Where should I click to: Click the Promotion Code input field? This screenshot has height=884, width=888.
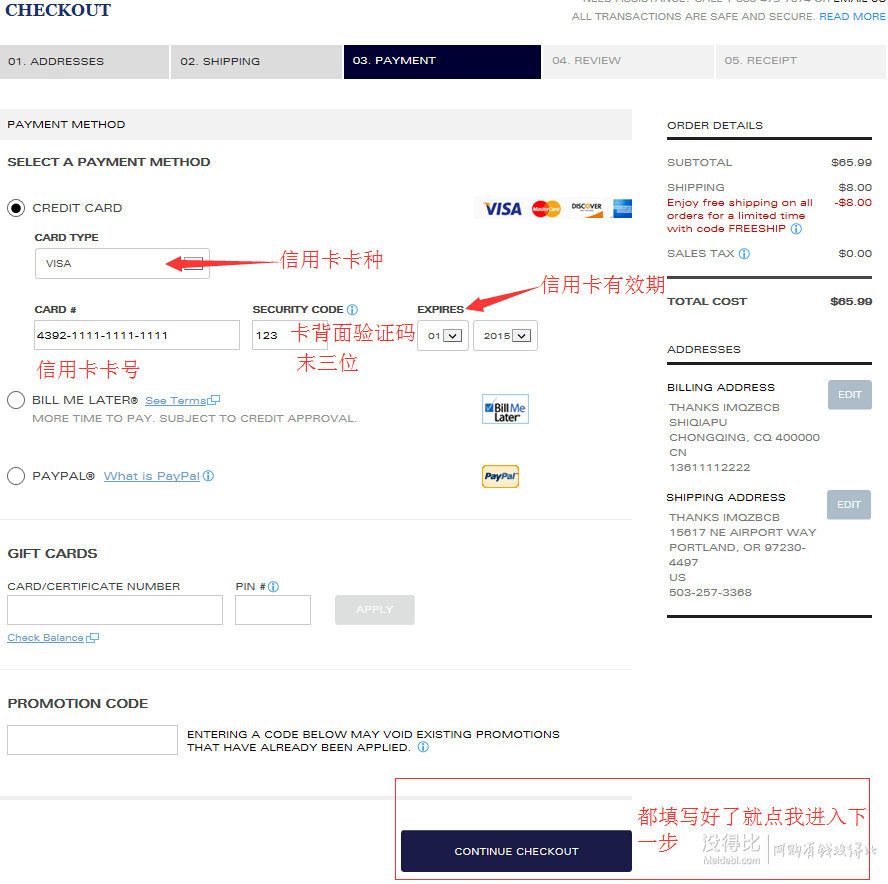[92, 740]
